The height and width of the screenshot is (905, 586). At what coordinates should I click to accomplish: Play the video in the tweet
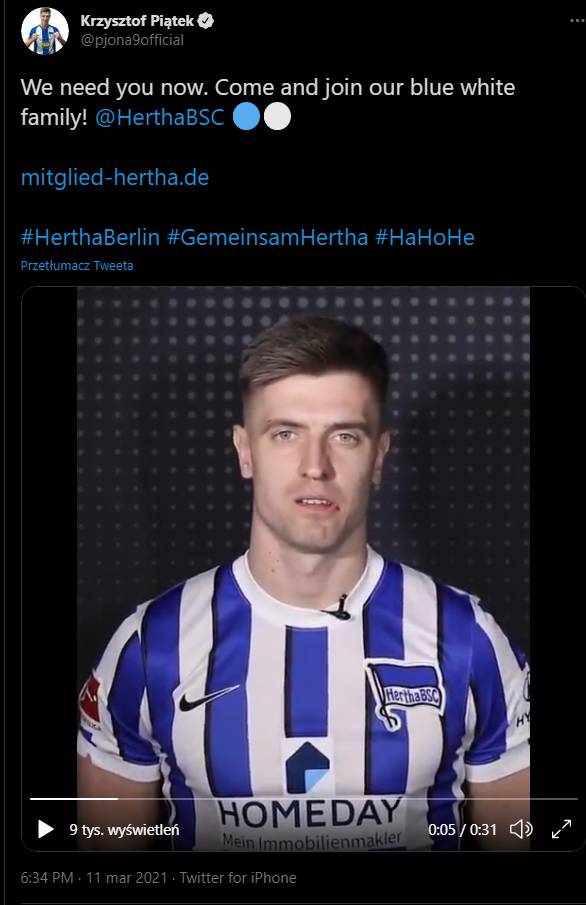tap(45, 829)
